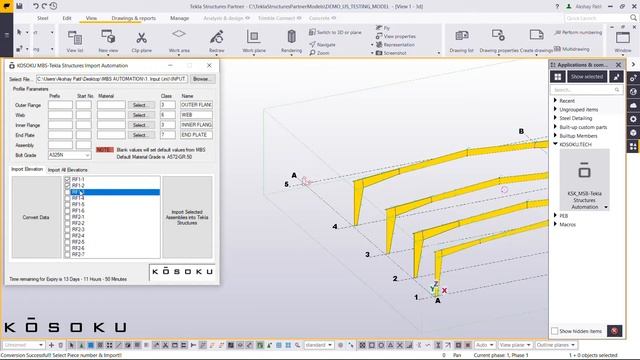Open the Outline planes dropdown

(x=556, y=345)
